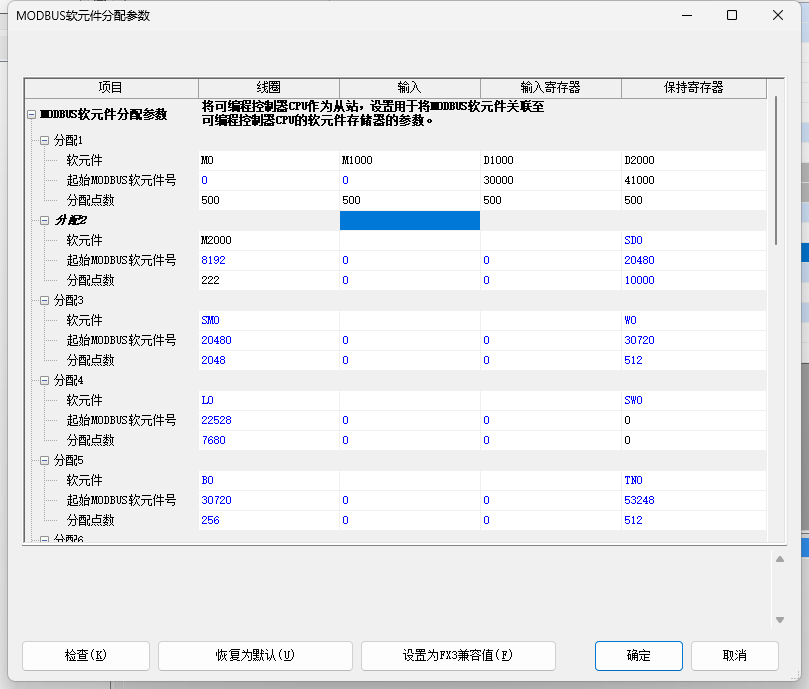The height and width of the screenshot is (689, 809).
Task: Select the 保持寄存器 column header
Action: point(693,88)
